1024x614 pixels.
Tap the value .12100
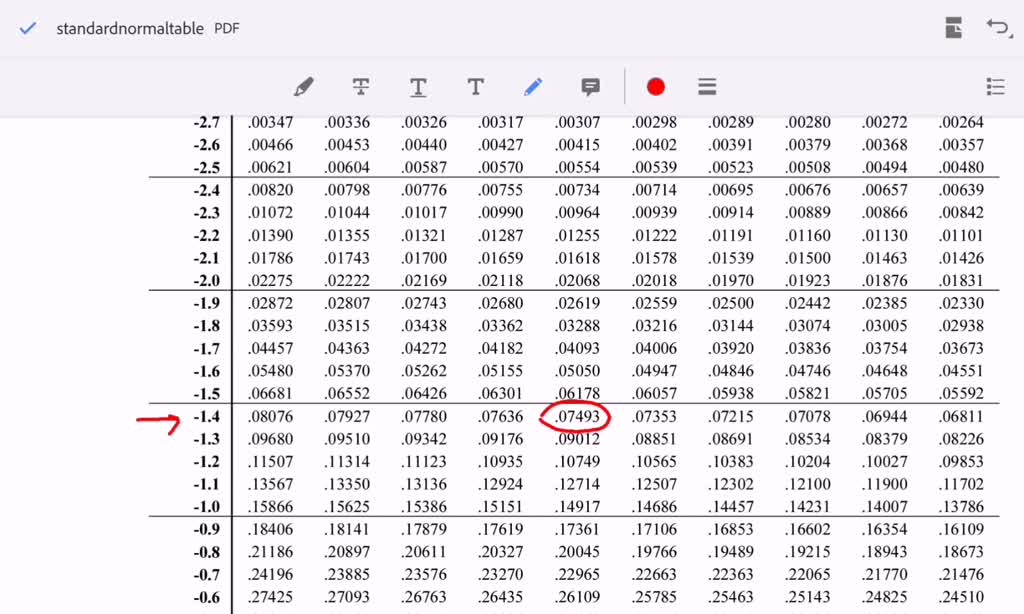coord(807,484)
